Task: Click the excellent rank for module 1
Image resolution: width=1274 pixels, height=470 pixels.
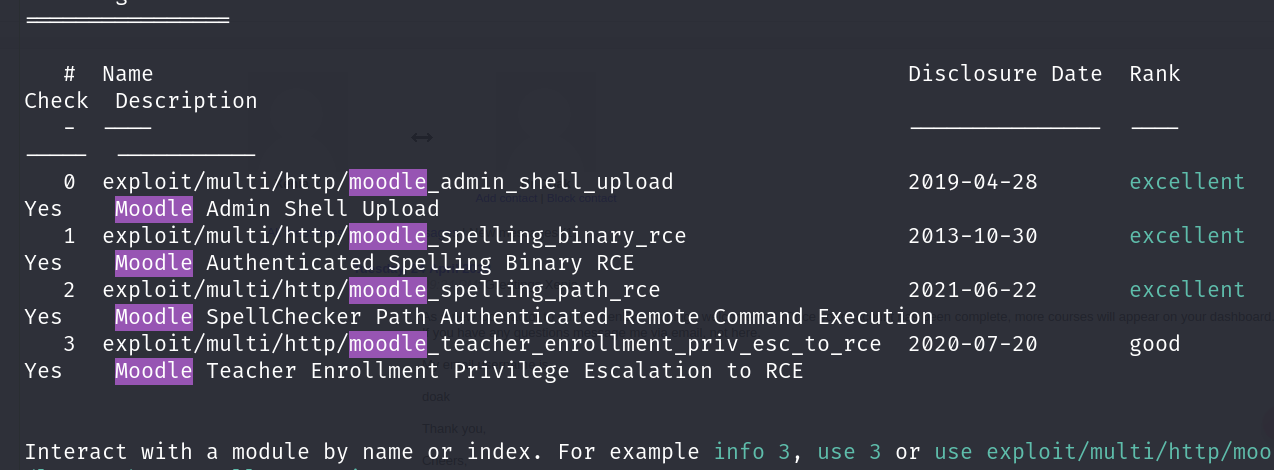Action: point(1187,236)
